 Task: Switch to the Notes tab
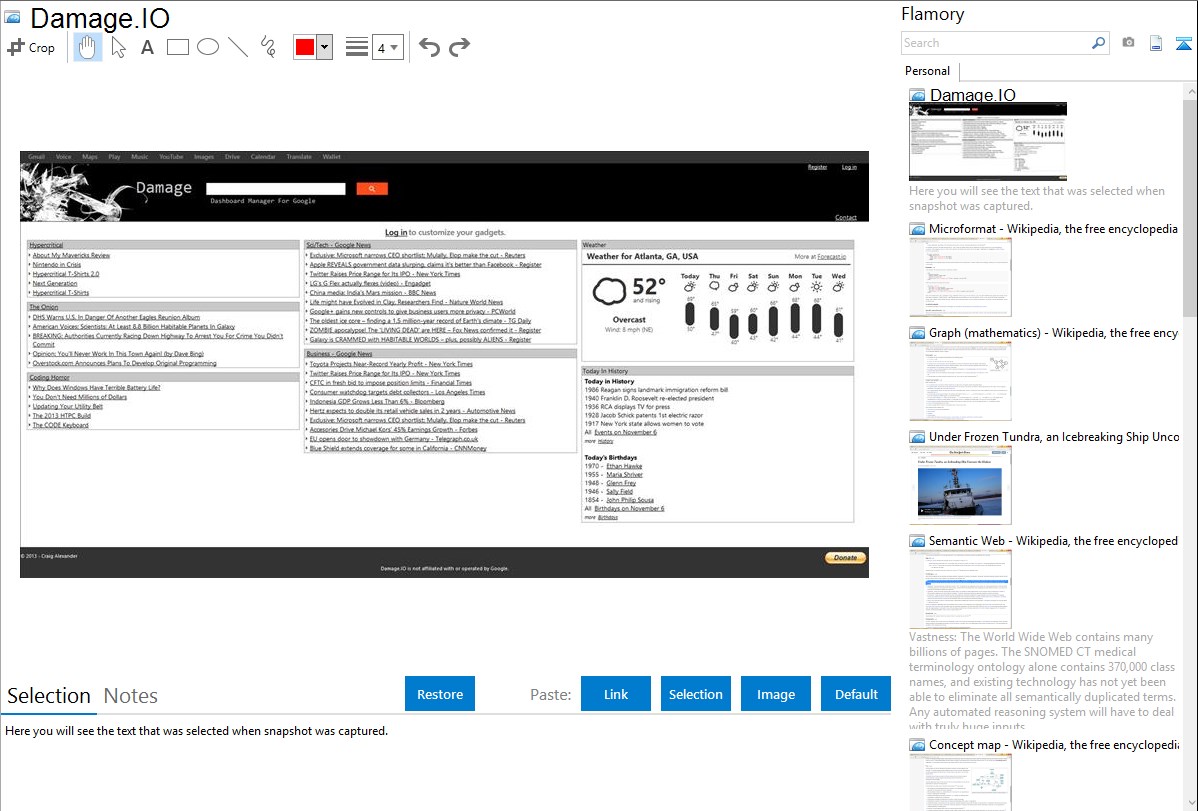tap(131, 696)
